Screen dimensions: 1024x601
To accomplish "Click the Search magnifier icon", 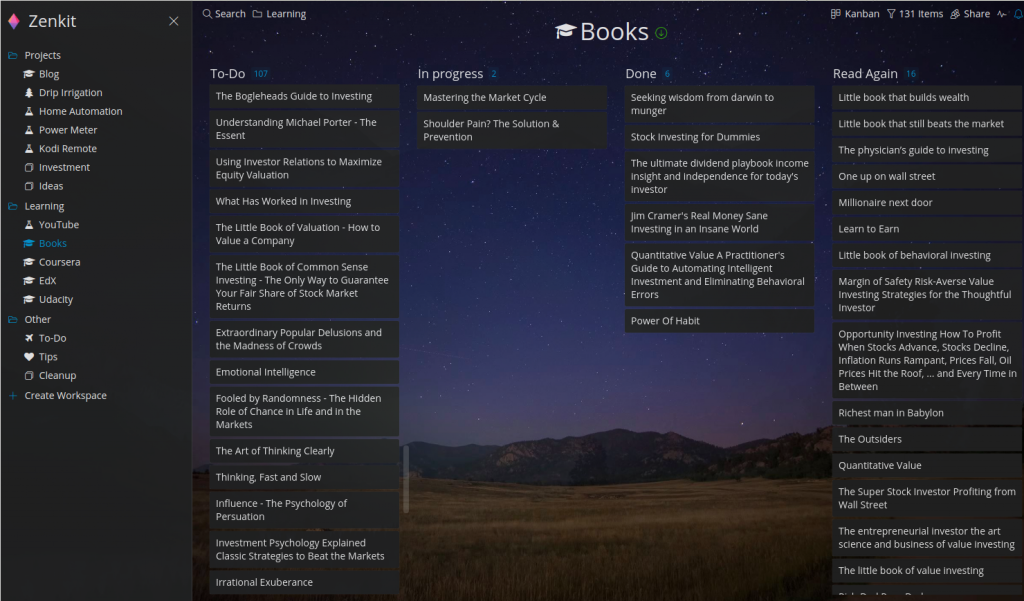I will (207, 14).
